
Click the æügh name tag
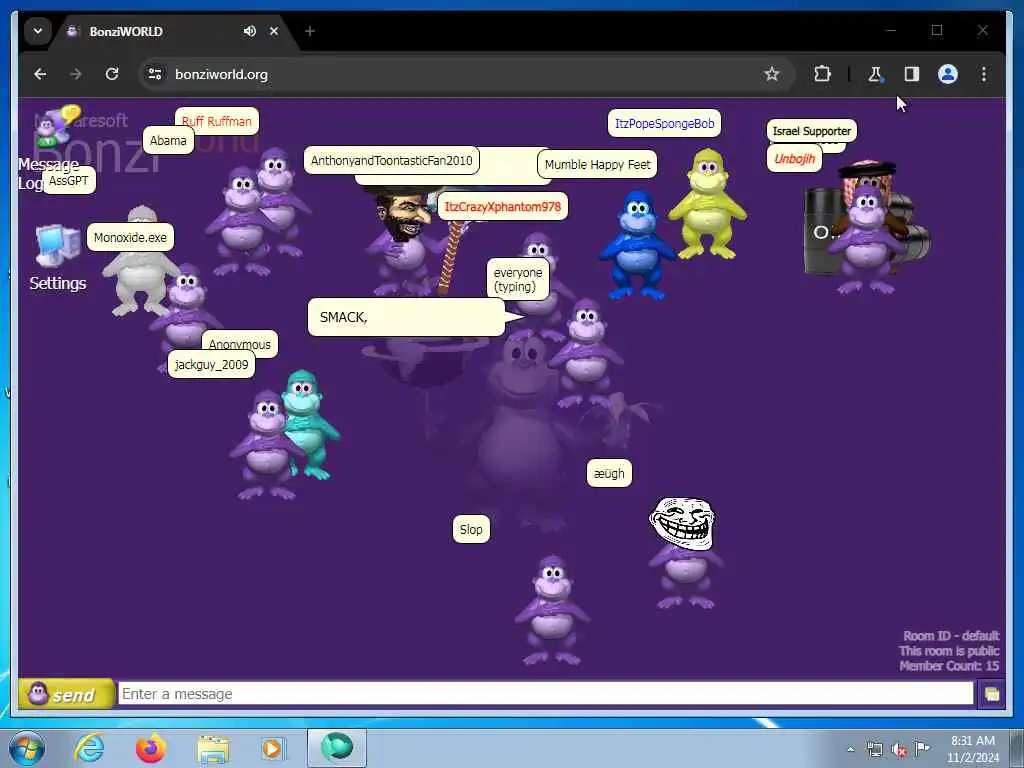click(609, 473)
